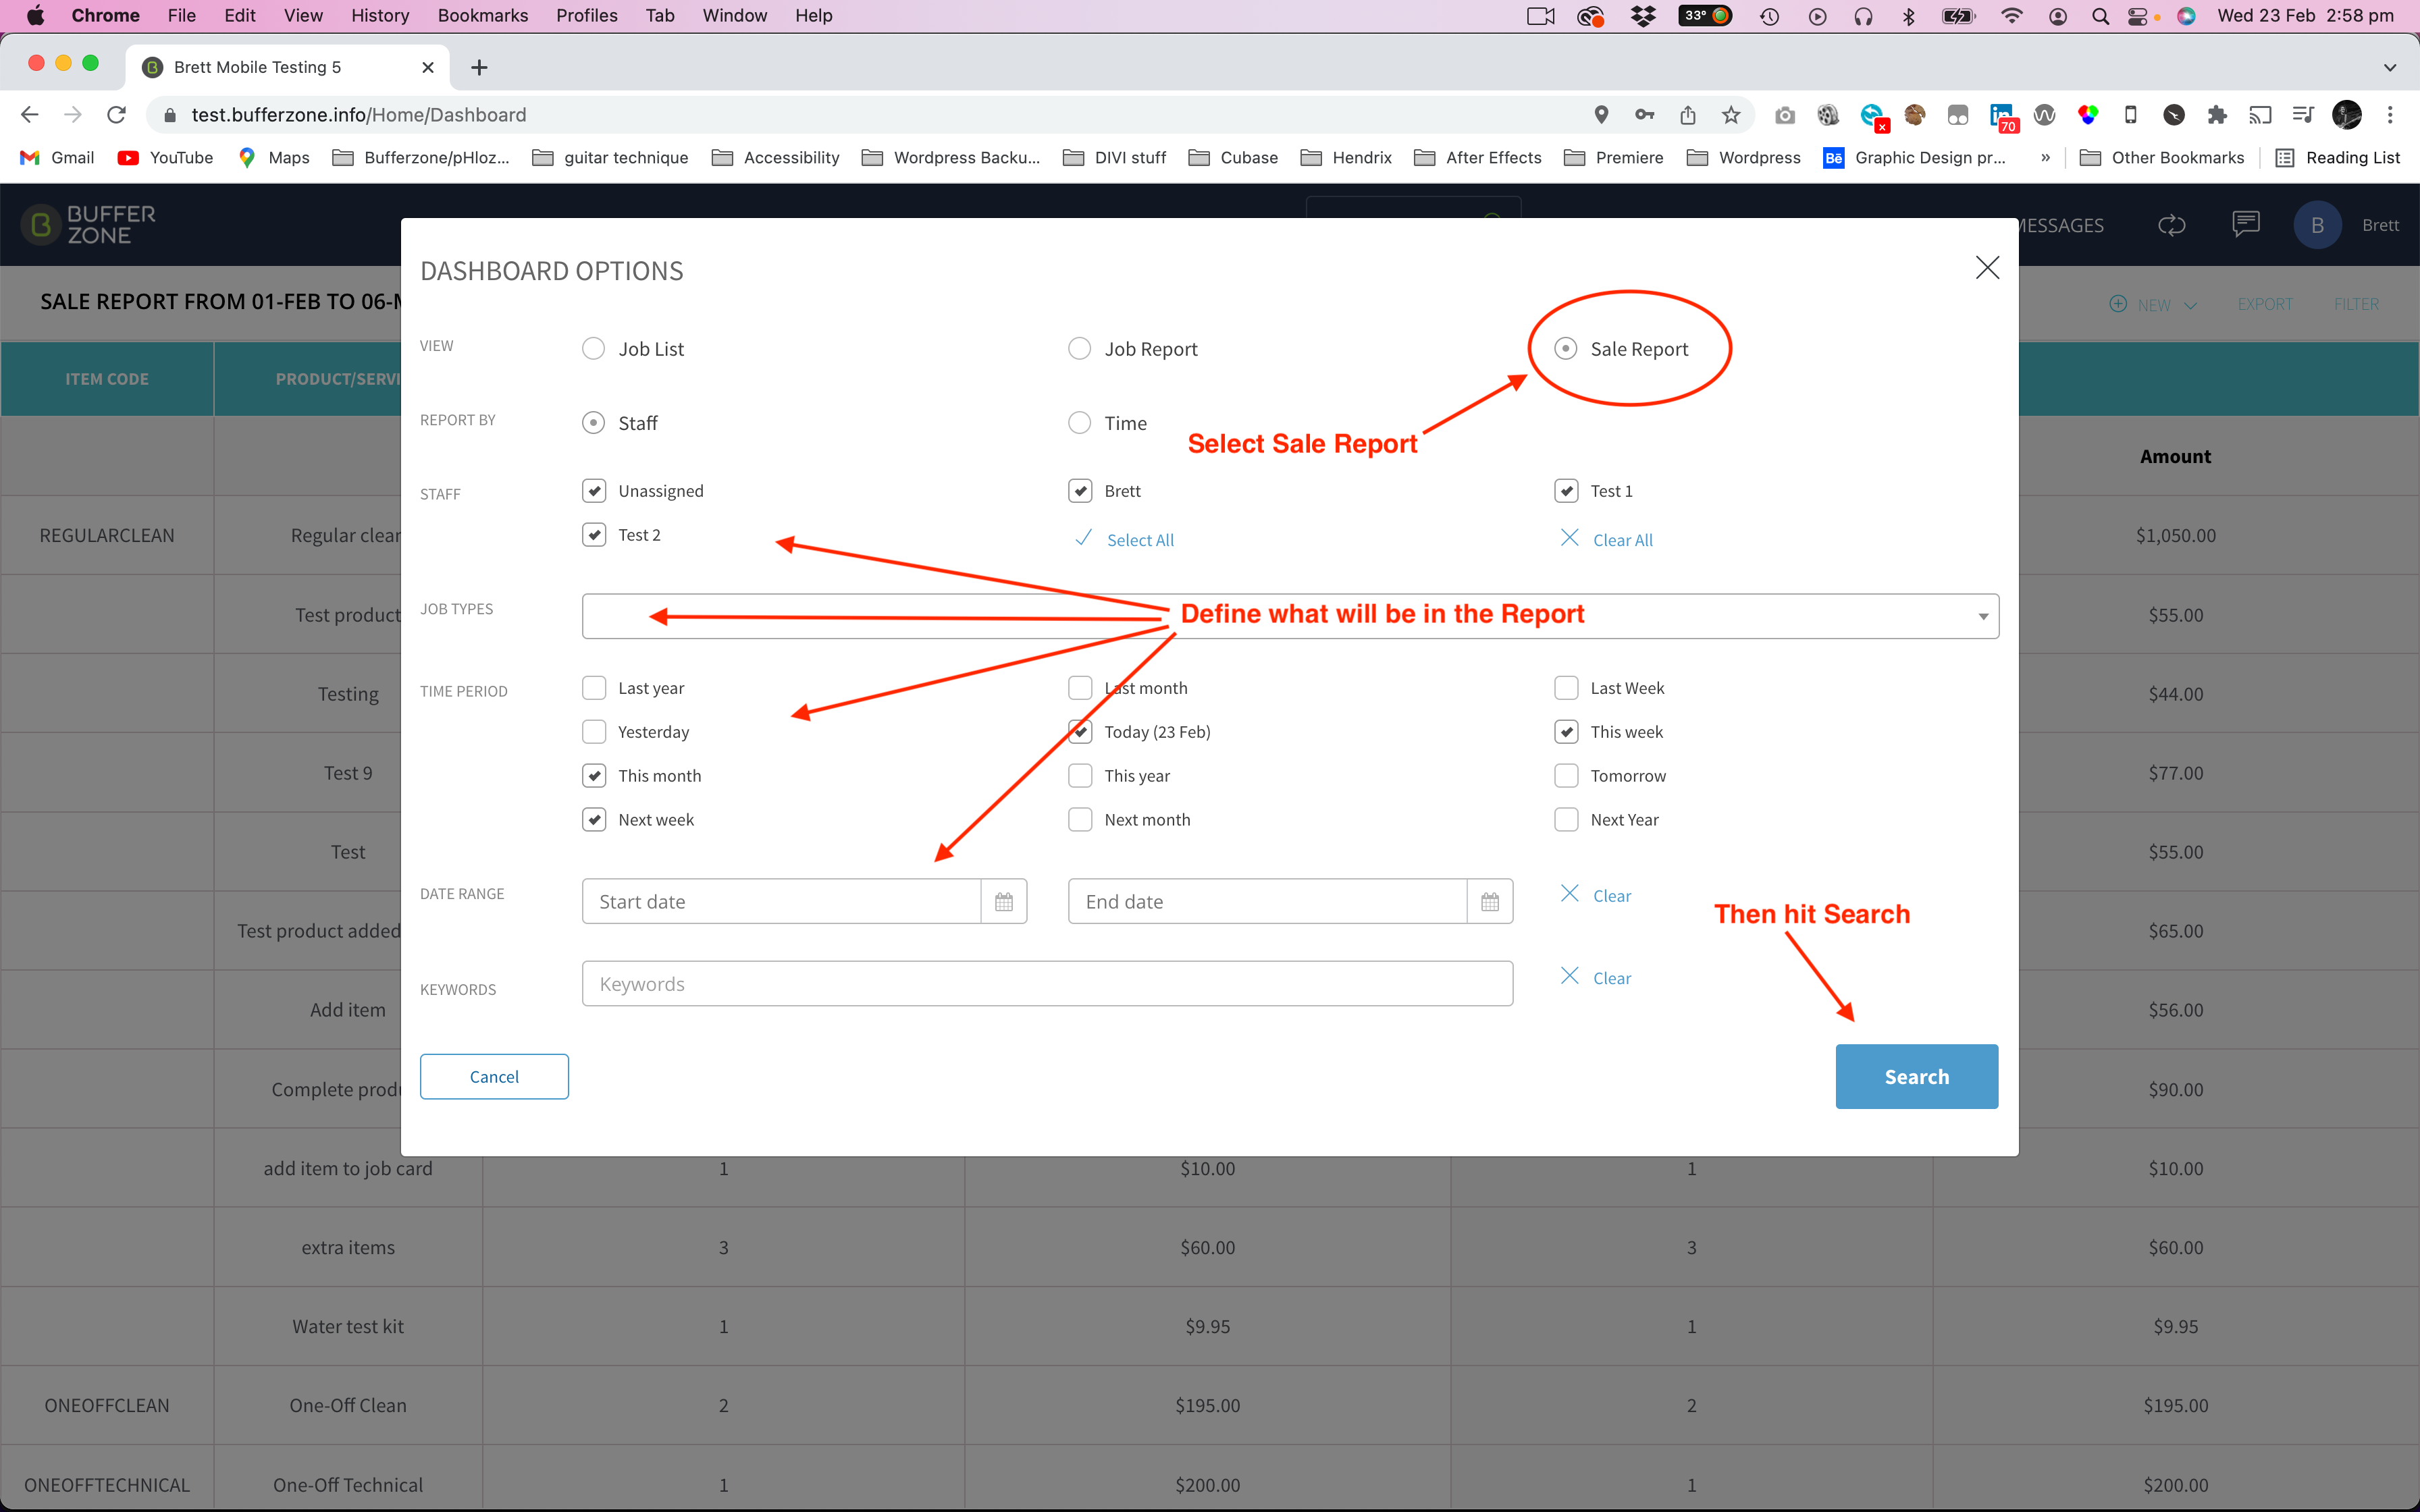This screenshot has height=1512, width=2420.
Task: Click the Buffer Zone logo
Action: tap(89, 225)
